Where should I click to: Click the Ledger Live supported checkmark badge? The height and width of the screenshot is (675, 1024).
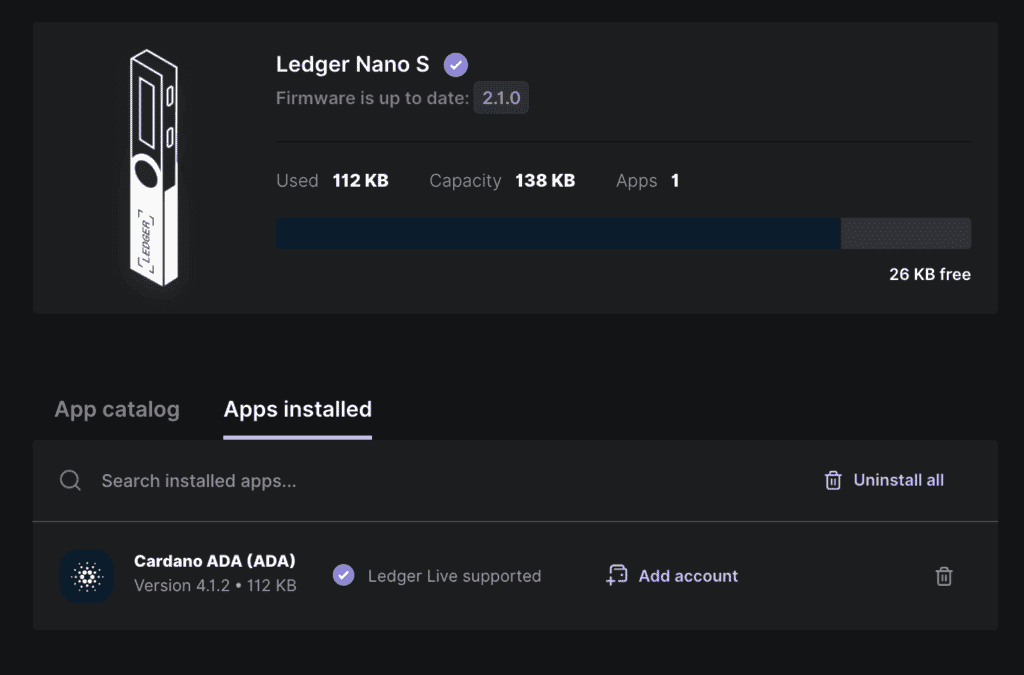pyautogui.click(x=343, y=576)
